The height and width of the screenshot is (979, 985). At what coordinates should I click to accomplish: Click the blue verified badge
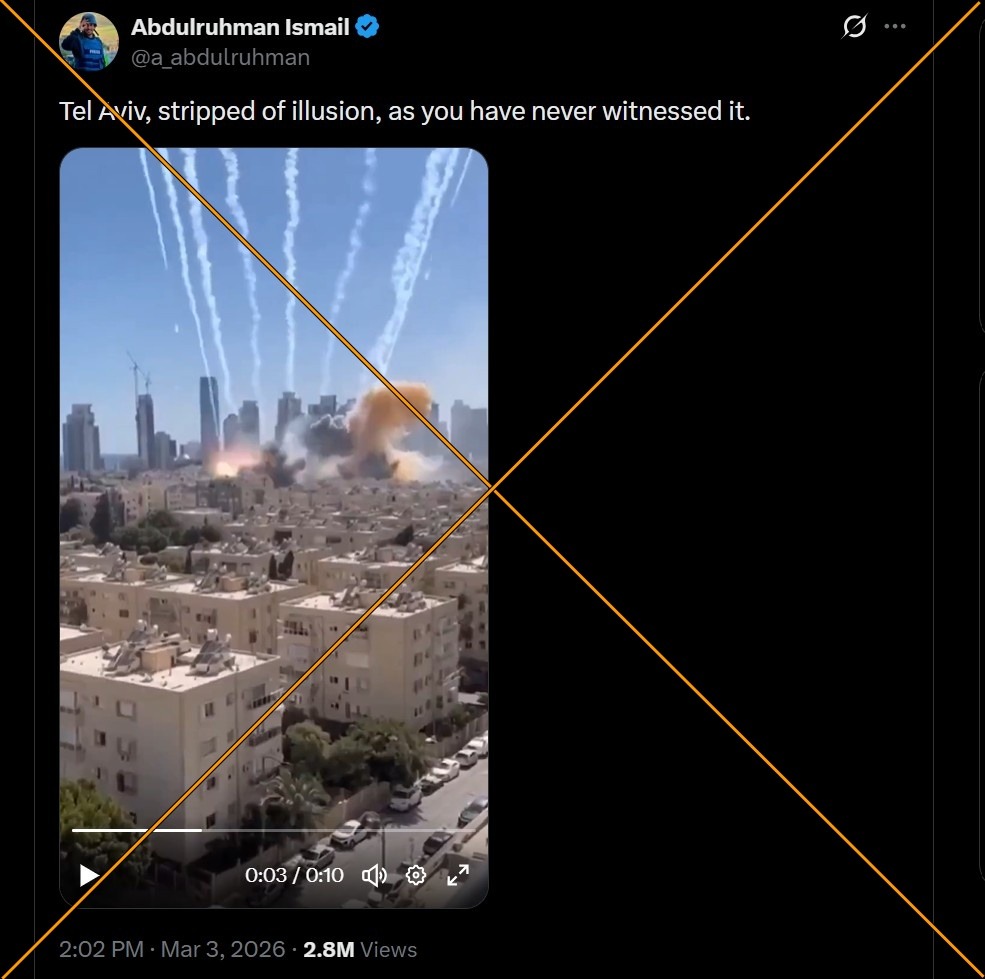click(367, 27)
